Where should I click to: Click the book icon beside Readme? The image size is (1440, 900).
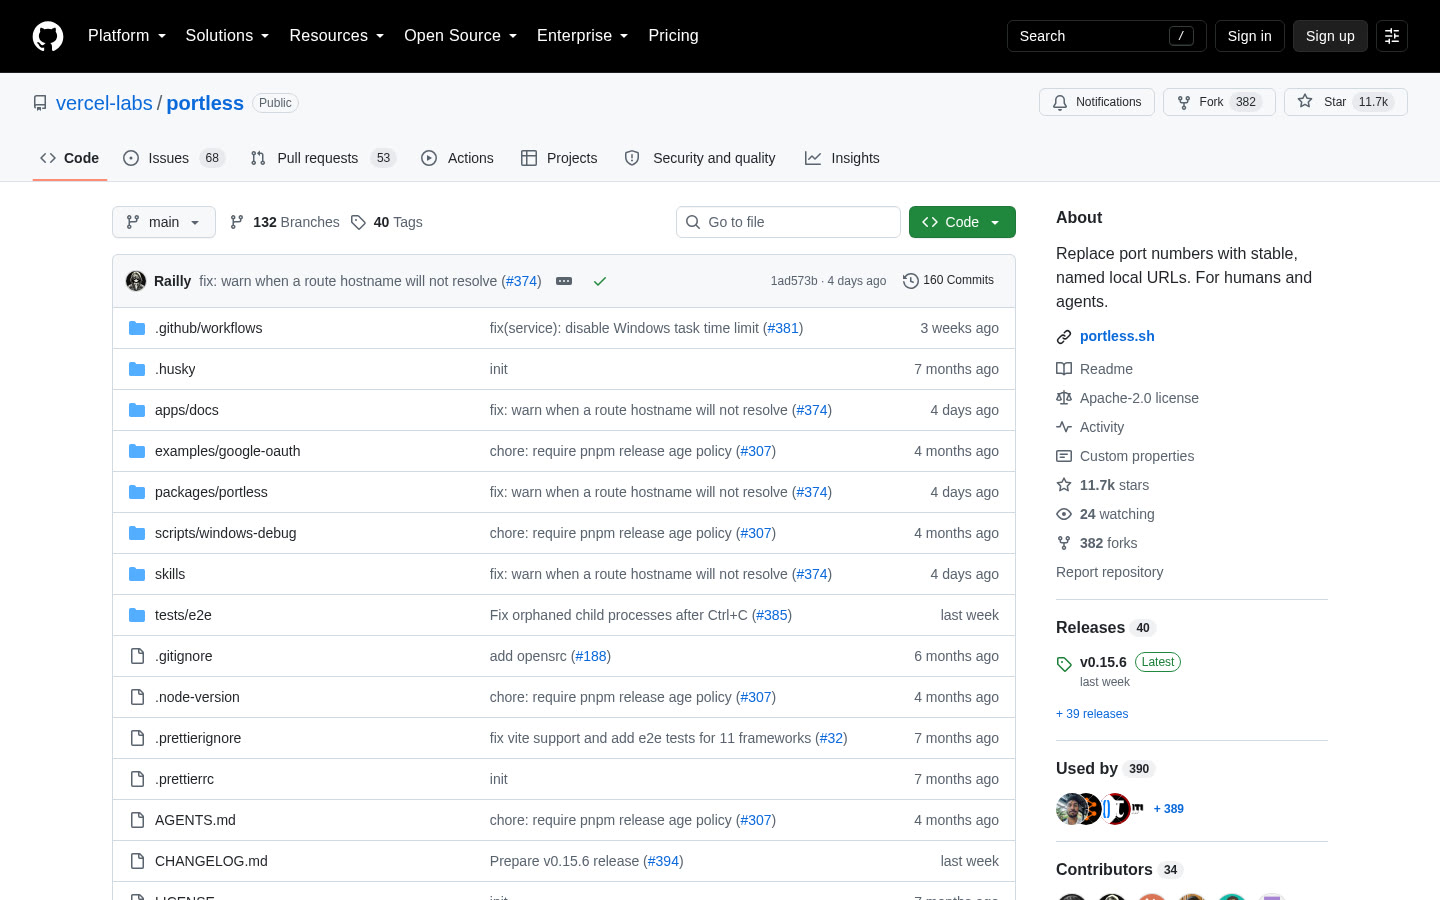[x=1064, y=369]
